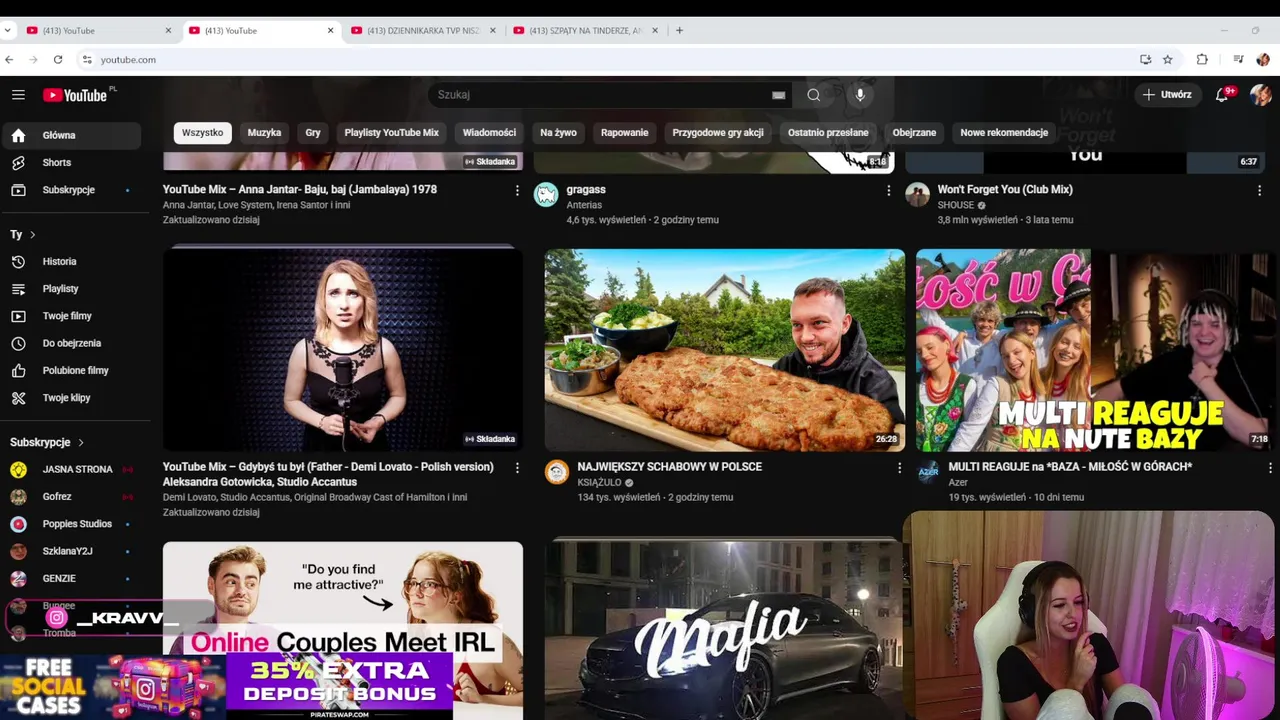The image size is (1280, 720).
Task: Reload the page in browser toolbar
Action: pos(58,60)
